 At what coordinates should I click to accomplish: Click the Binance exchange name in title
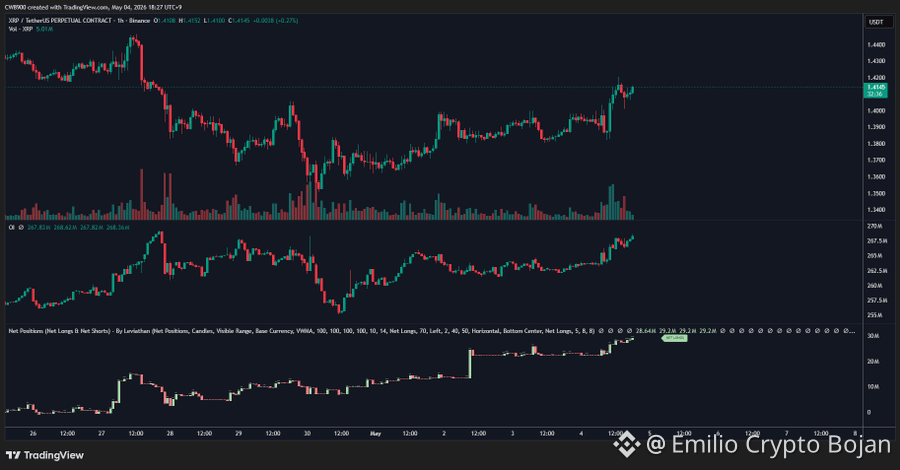tap(139, 21)
